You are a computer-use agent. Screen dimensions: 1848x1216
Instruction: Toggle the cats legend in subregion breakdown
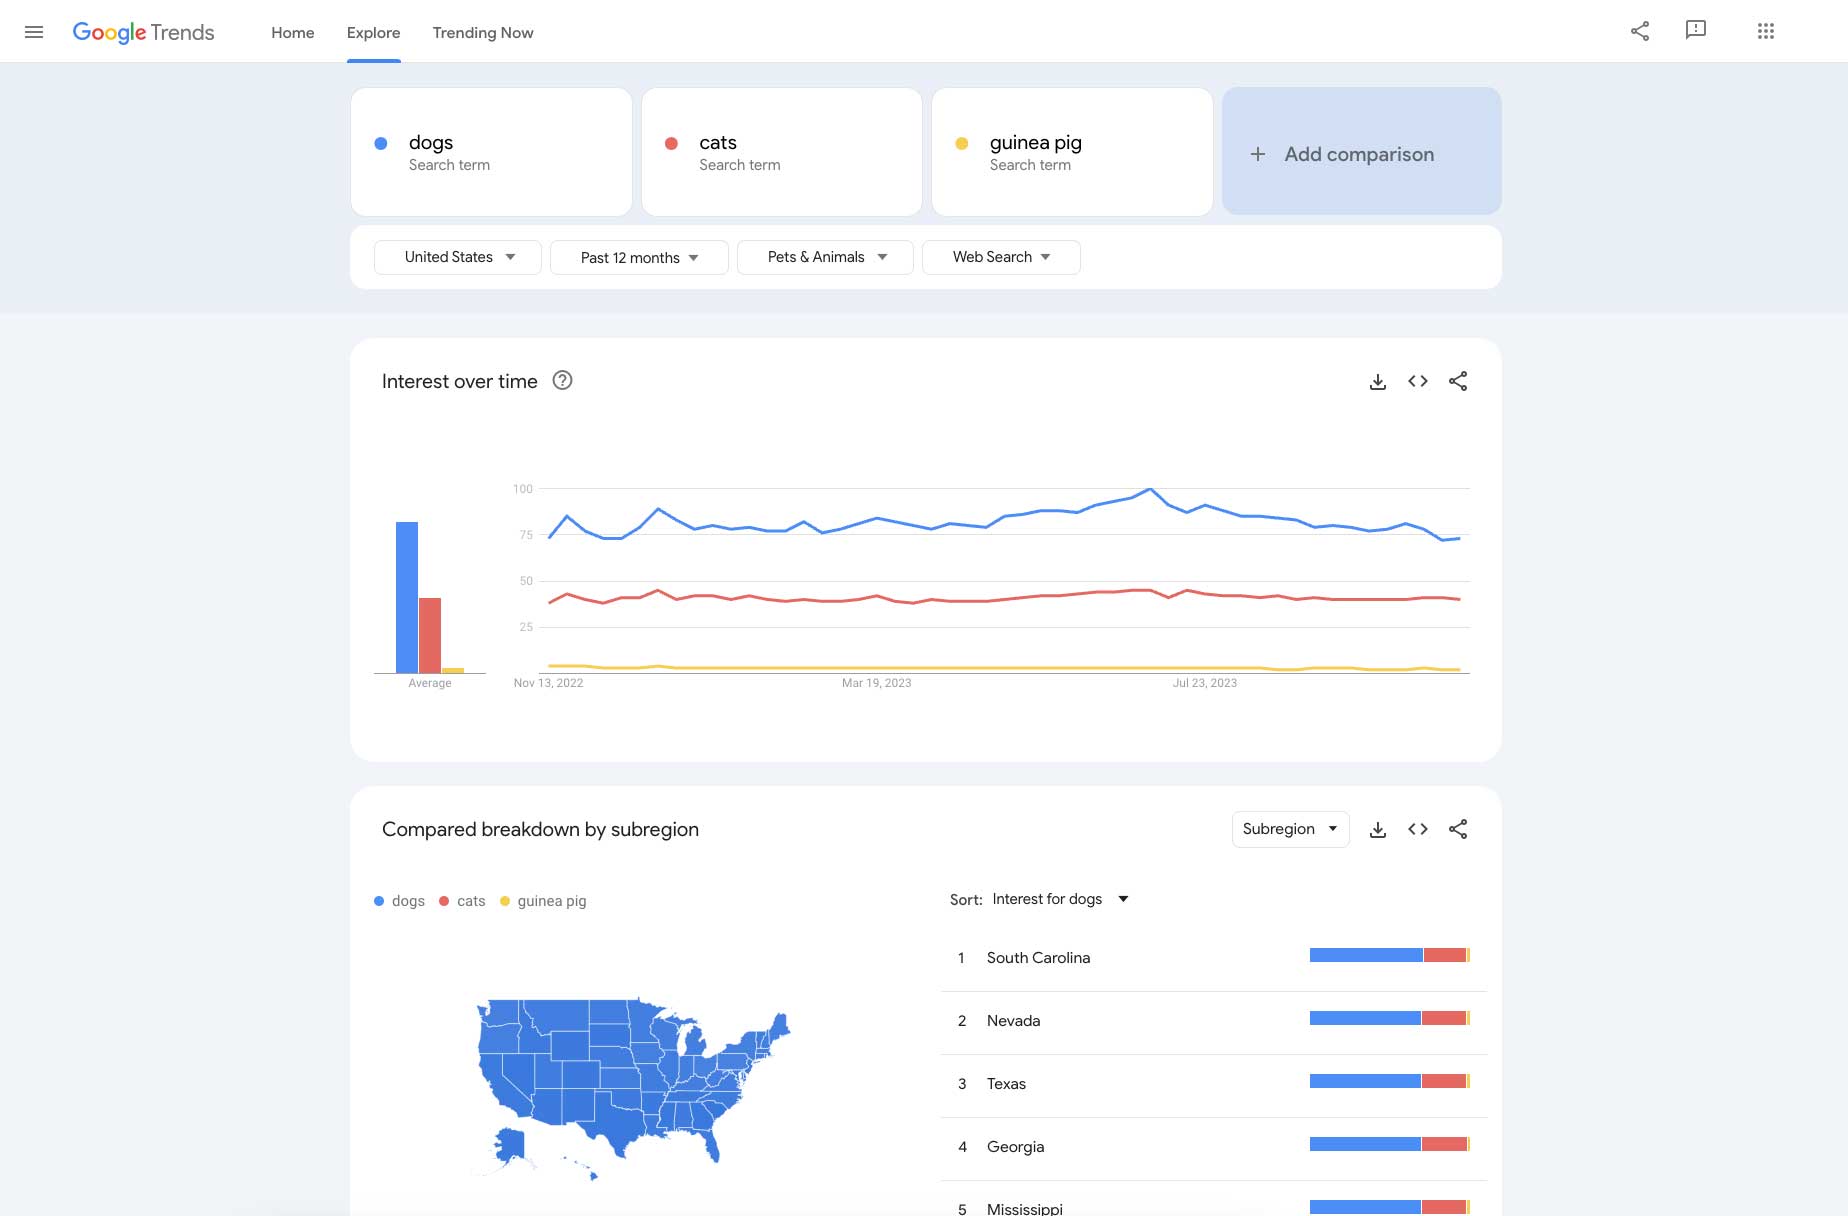(461, 900)
